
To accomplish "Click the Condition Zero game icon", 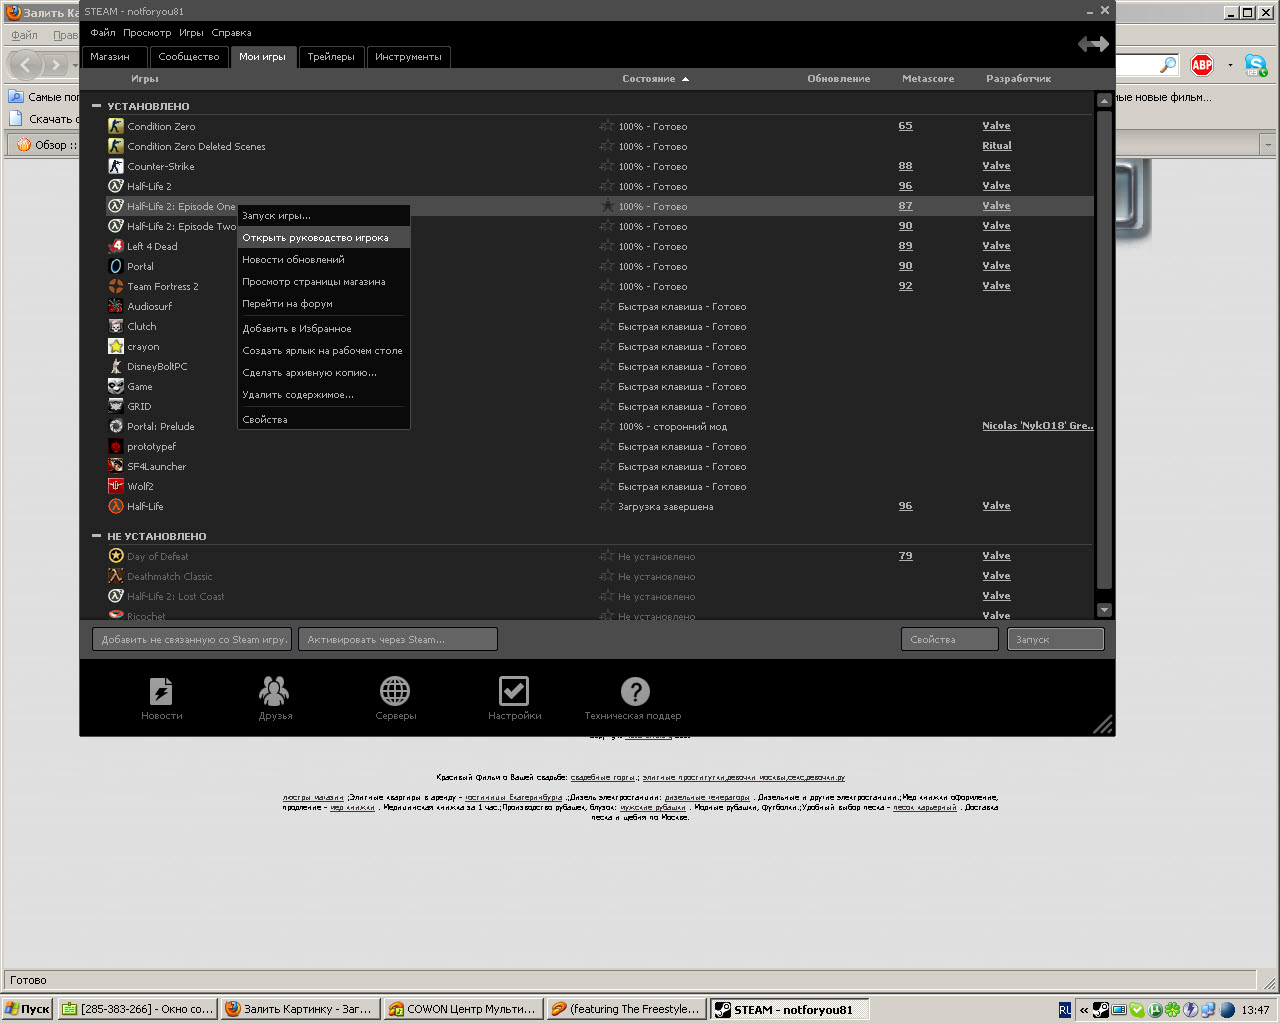I will point(116,126).
